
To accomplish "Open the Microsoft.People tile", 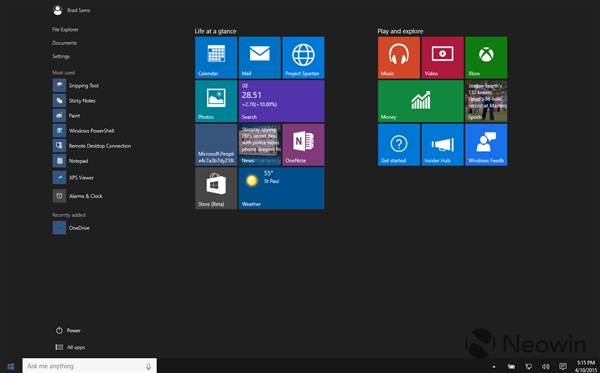I will (x=216, y=145).
